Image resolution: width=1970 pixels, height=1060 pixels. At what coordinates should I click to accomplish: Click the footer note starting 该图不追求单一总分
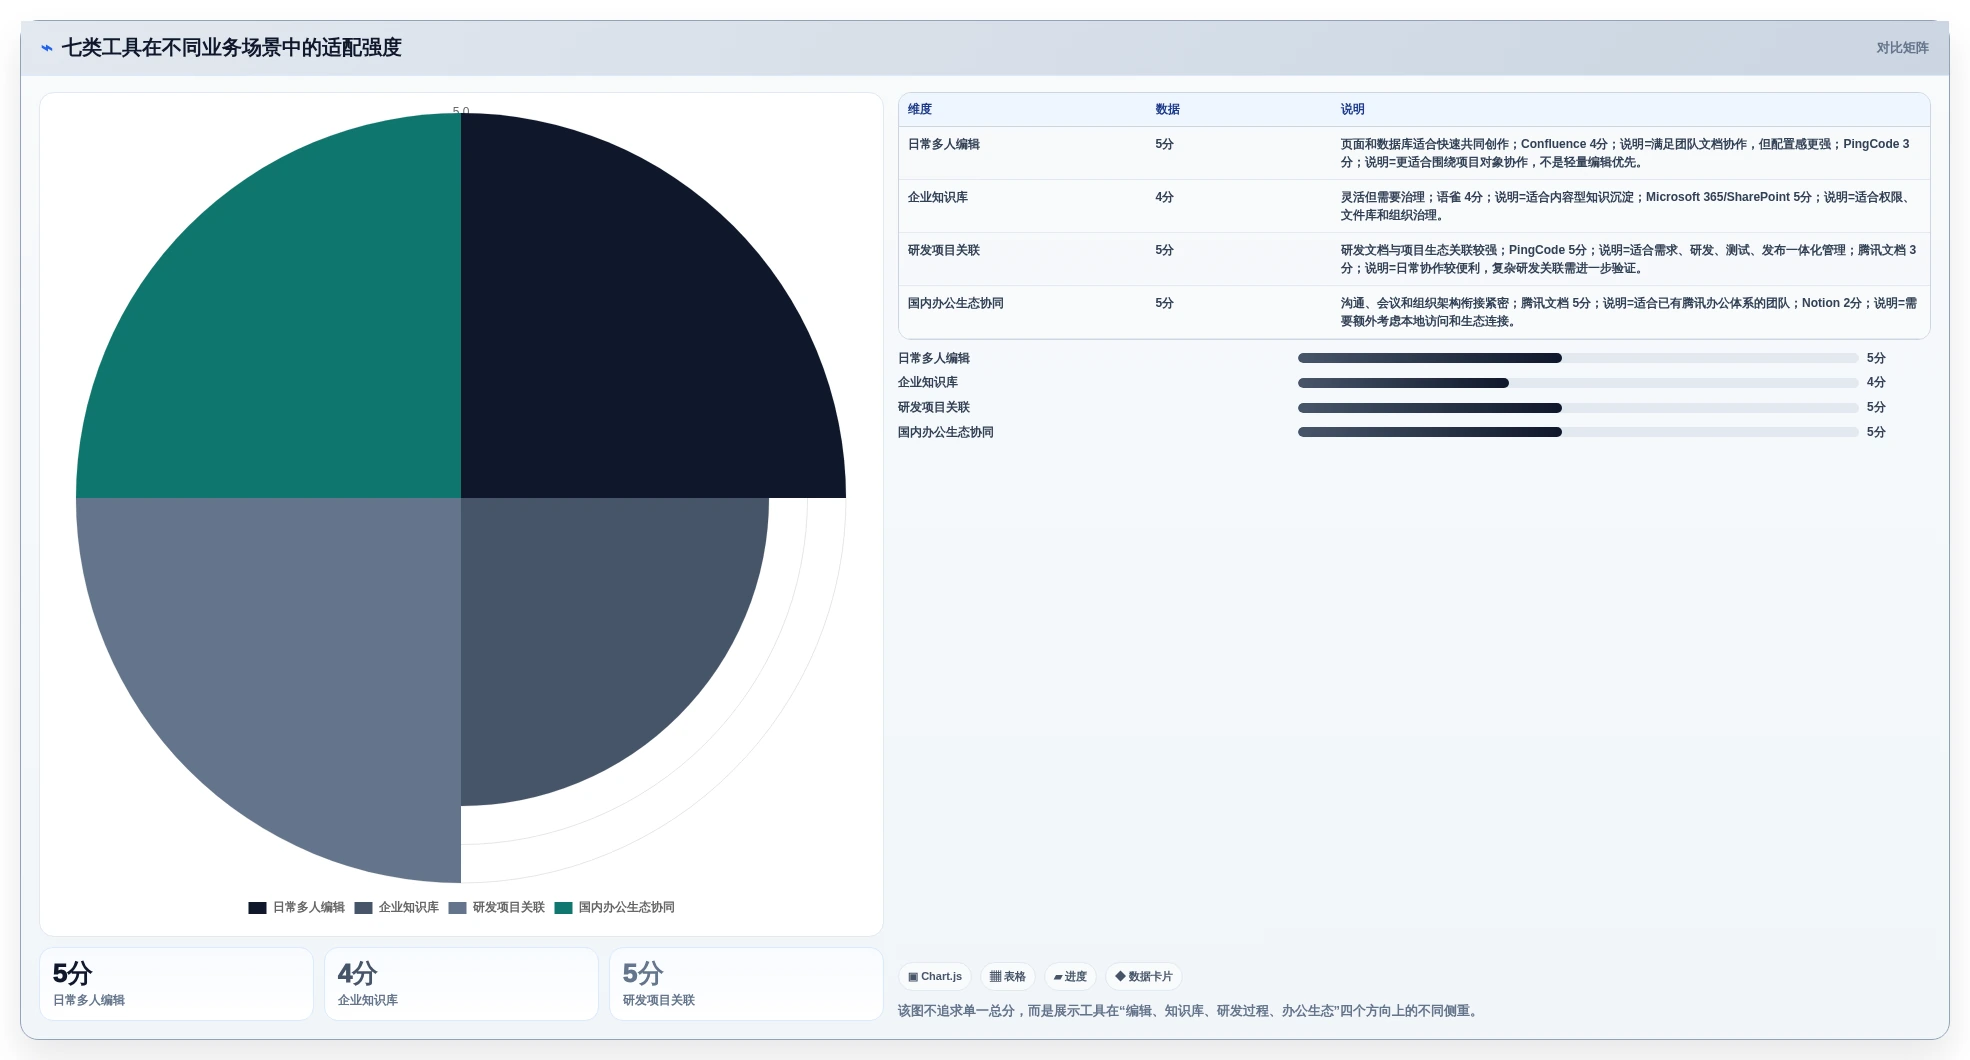click(1190, 1011)
